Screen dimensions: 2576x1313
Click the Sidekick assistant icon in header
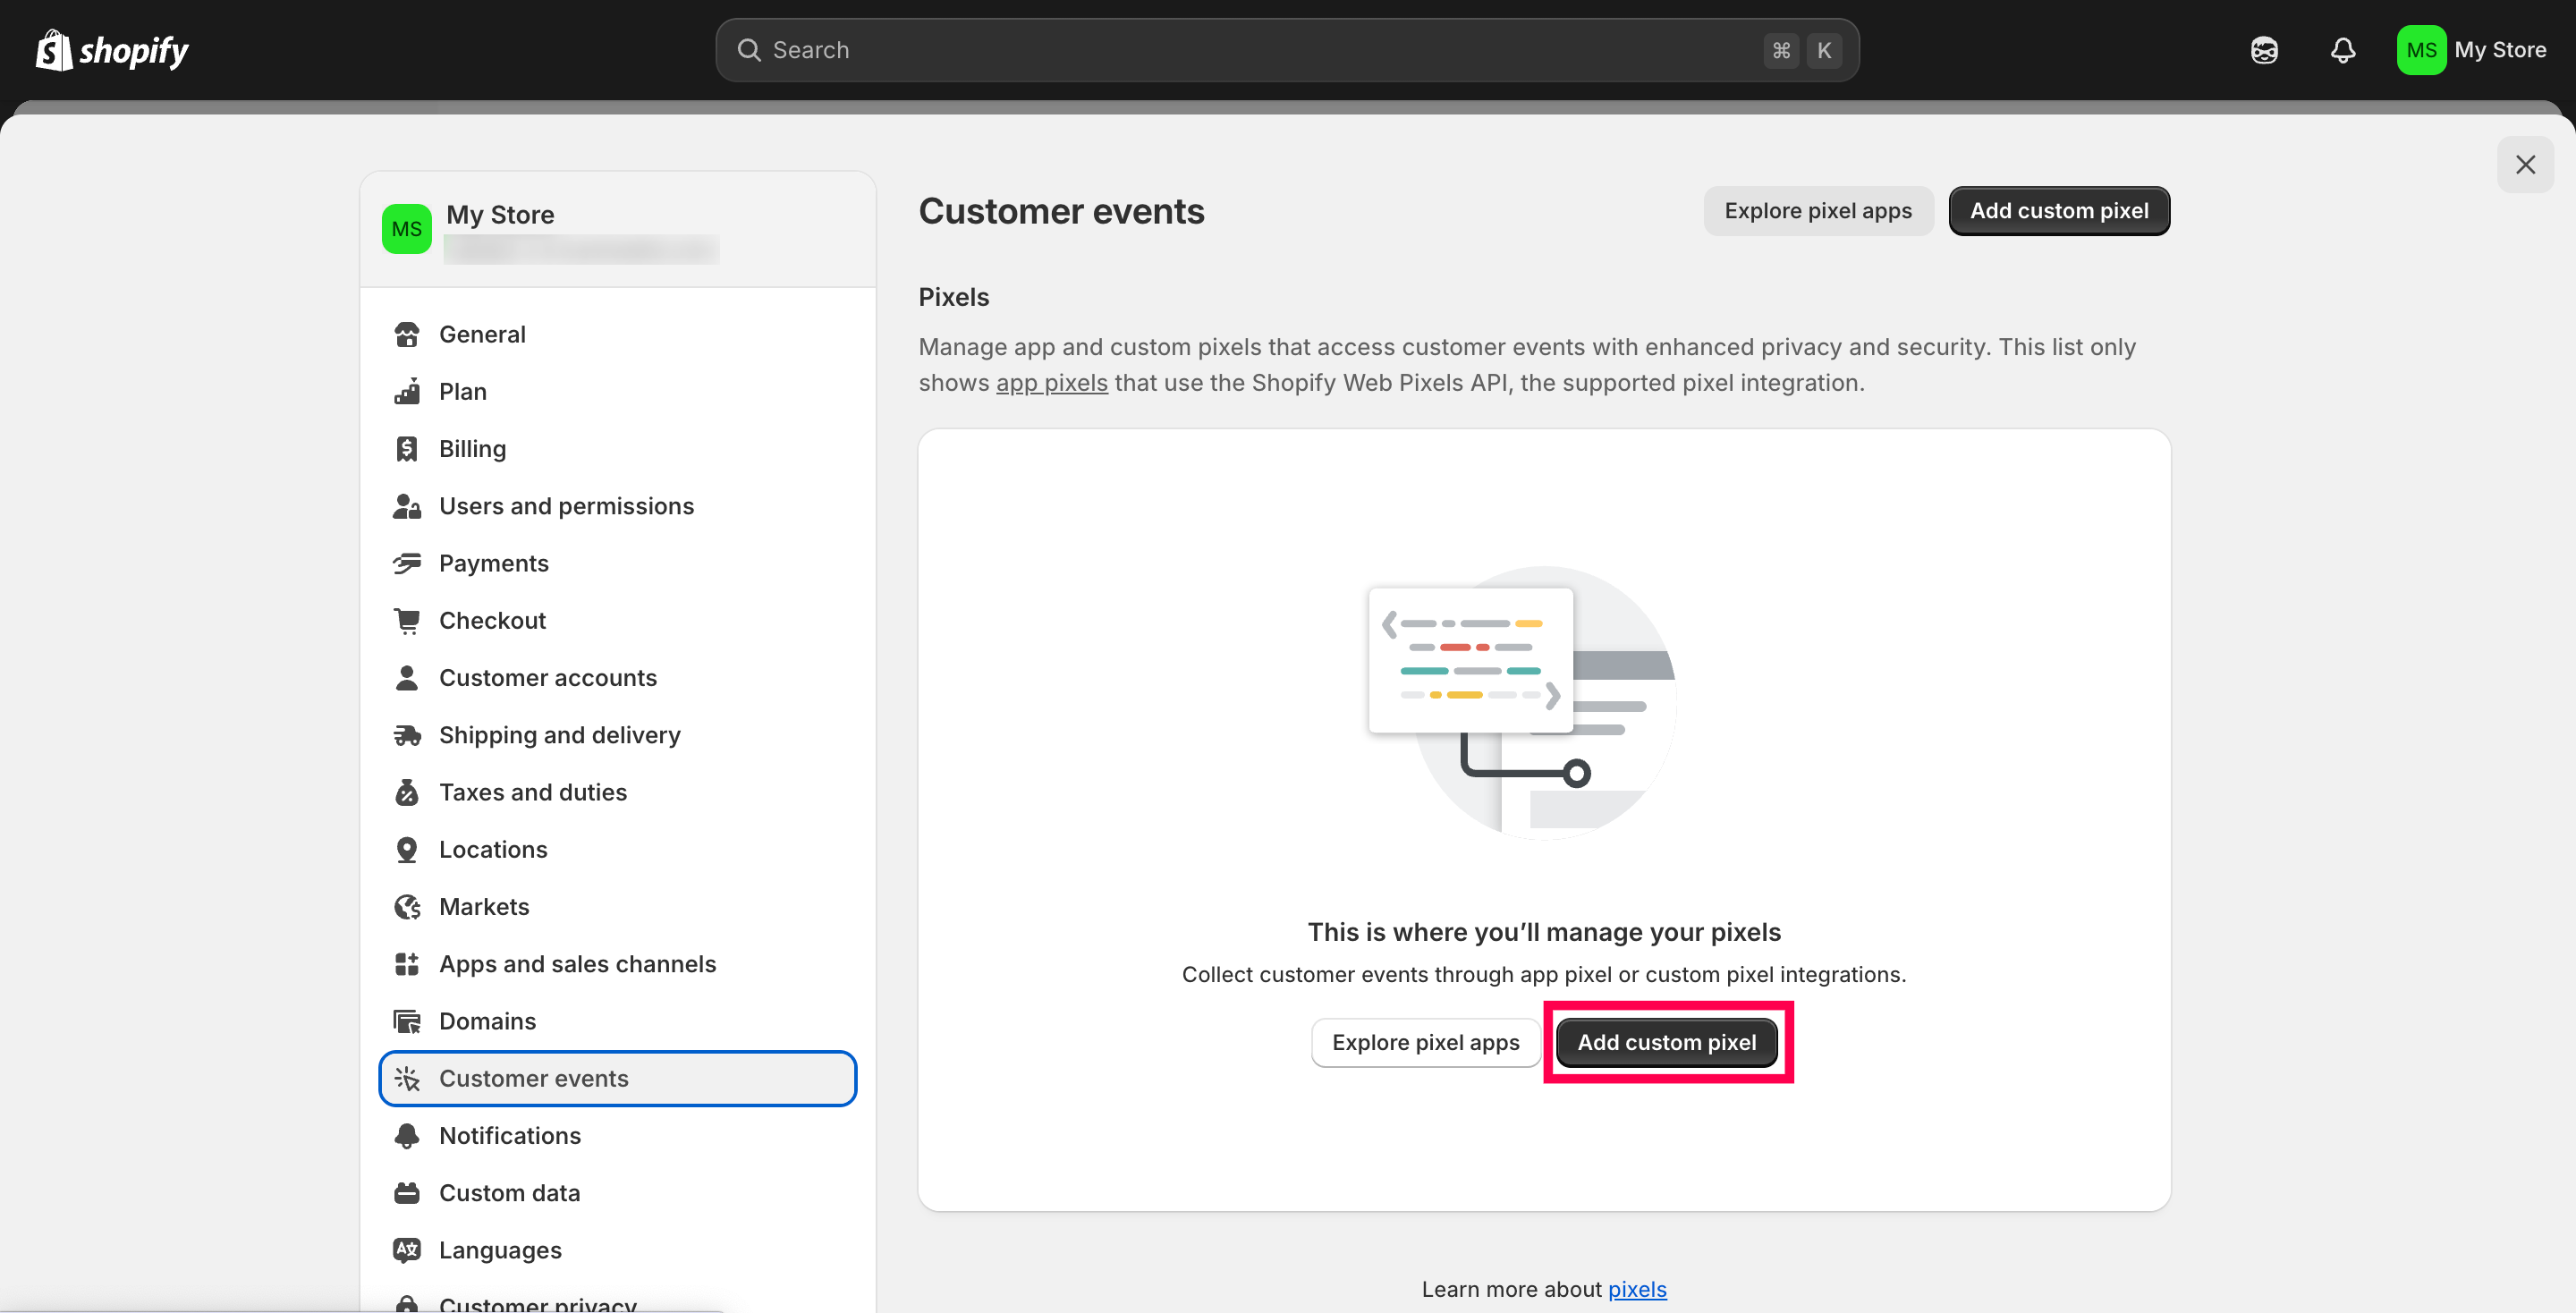(2264, 50)
